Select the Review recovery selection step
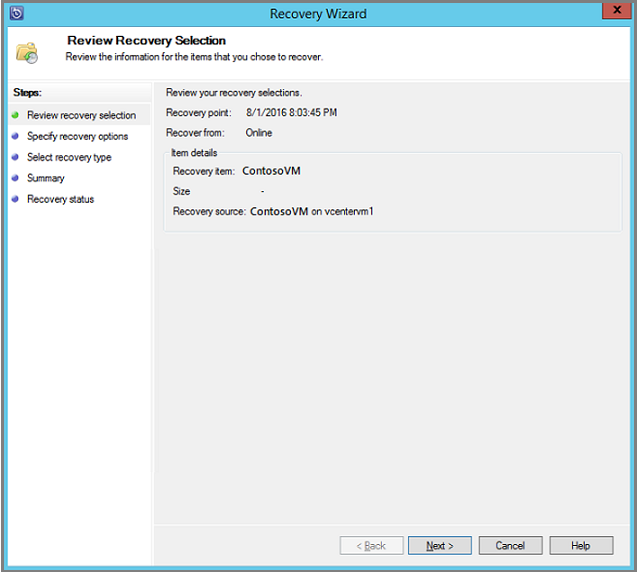This screenshot has width=637, height=572. point(81,115)
